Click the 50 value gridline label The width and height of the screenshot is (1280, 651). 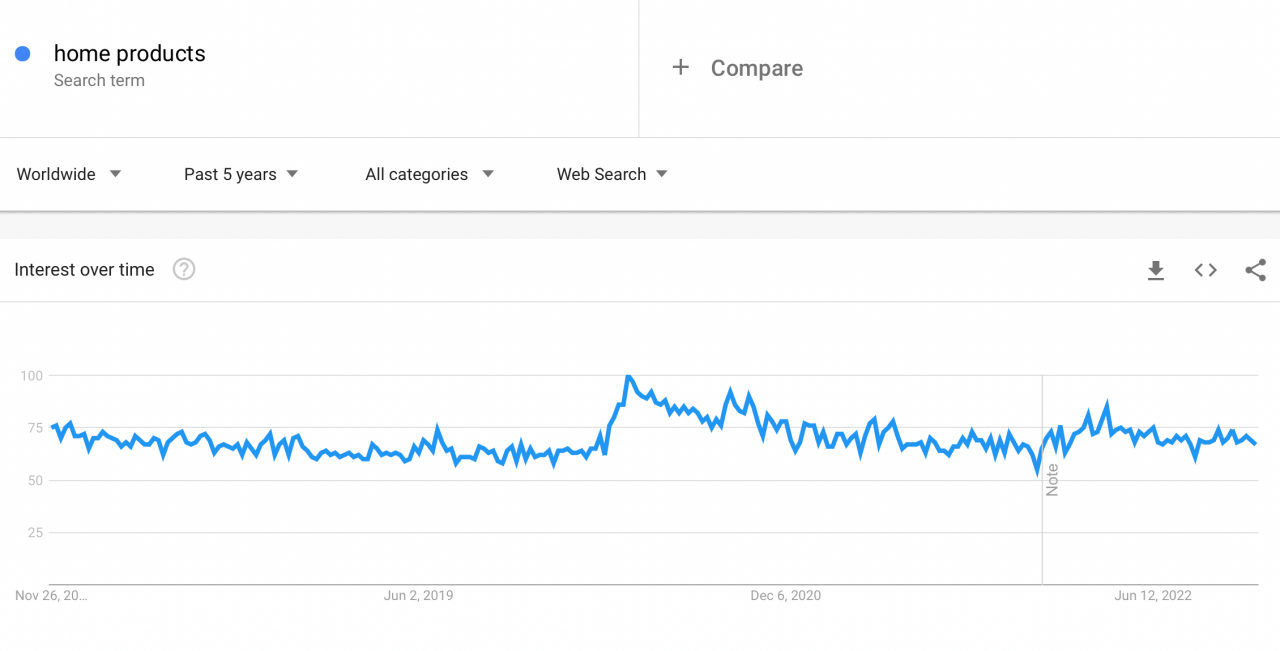(35, 480)
